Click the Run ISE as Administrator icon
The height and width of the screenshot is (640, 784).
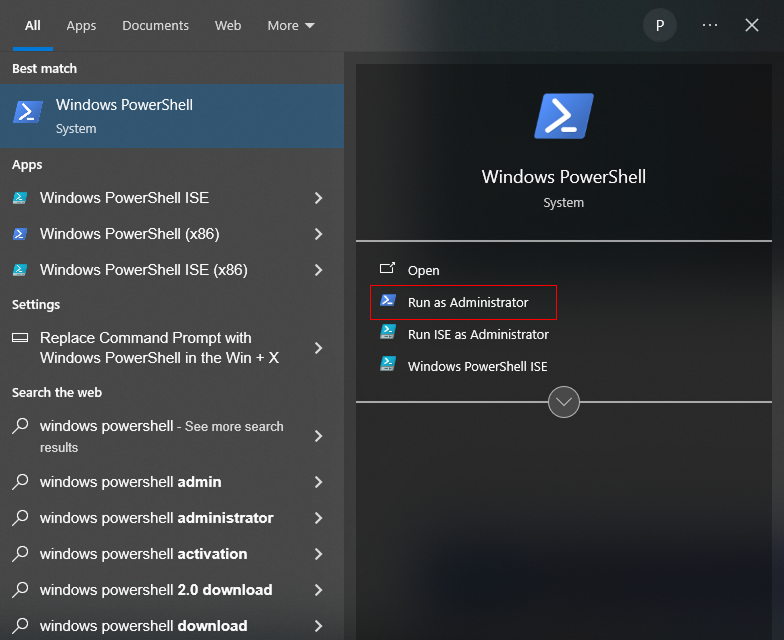388,332
